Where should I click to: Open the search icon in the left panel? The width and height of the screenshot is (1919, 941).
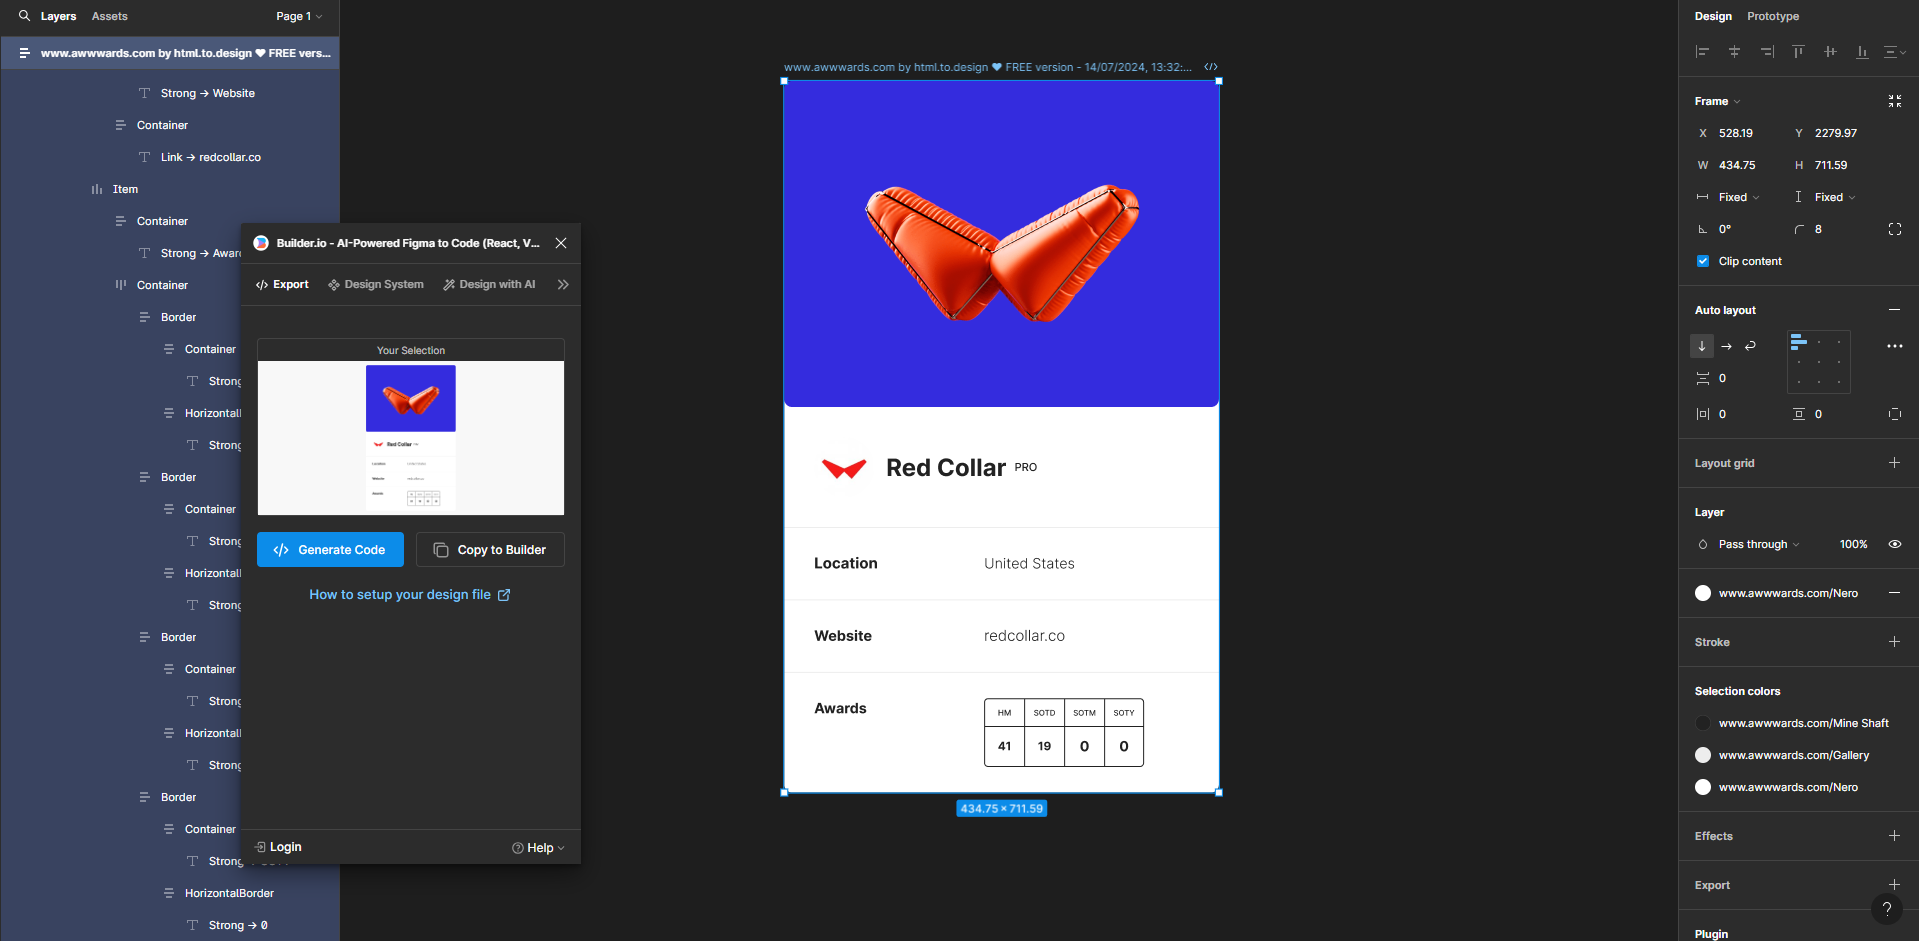23,16
